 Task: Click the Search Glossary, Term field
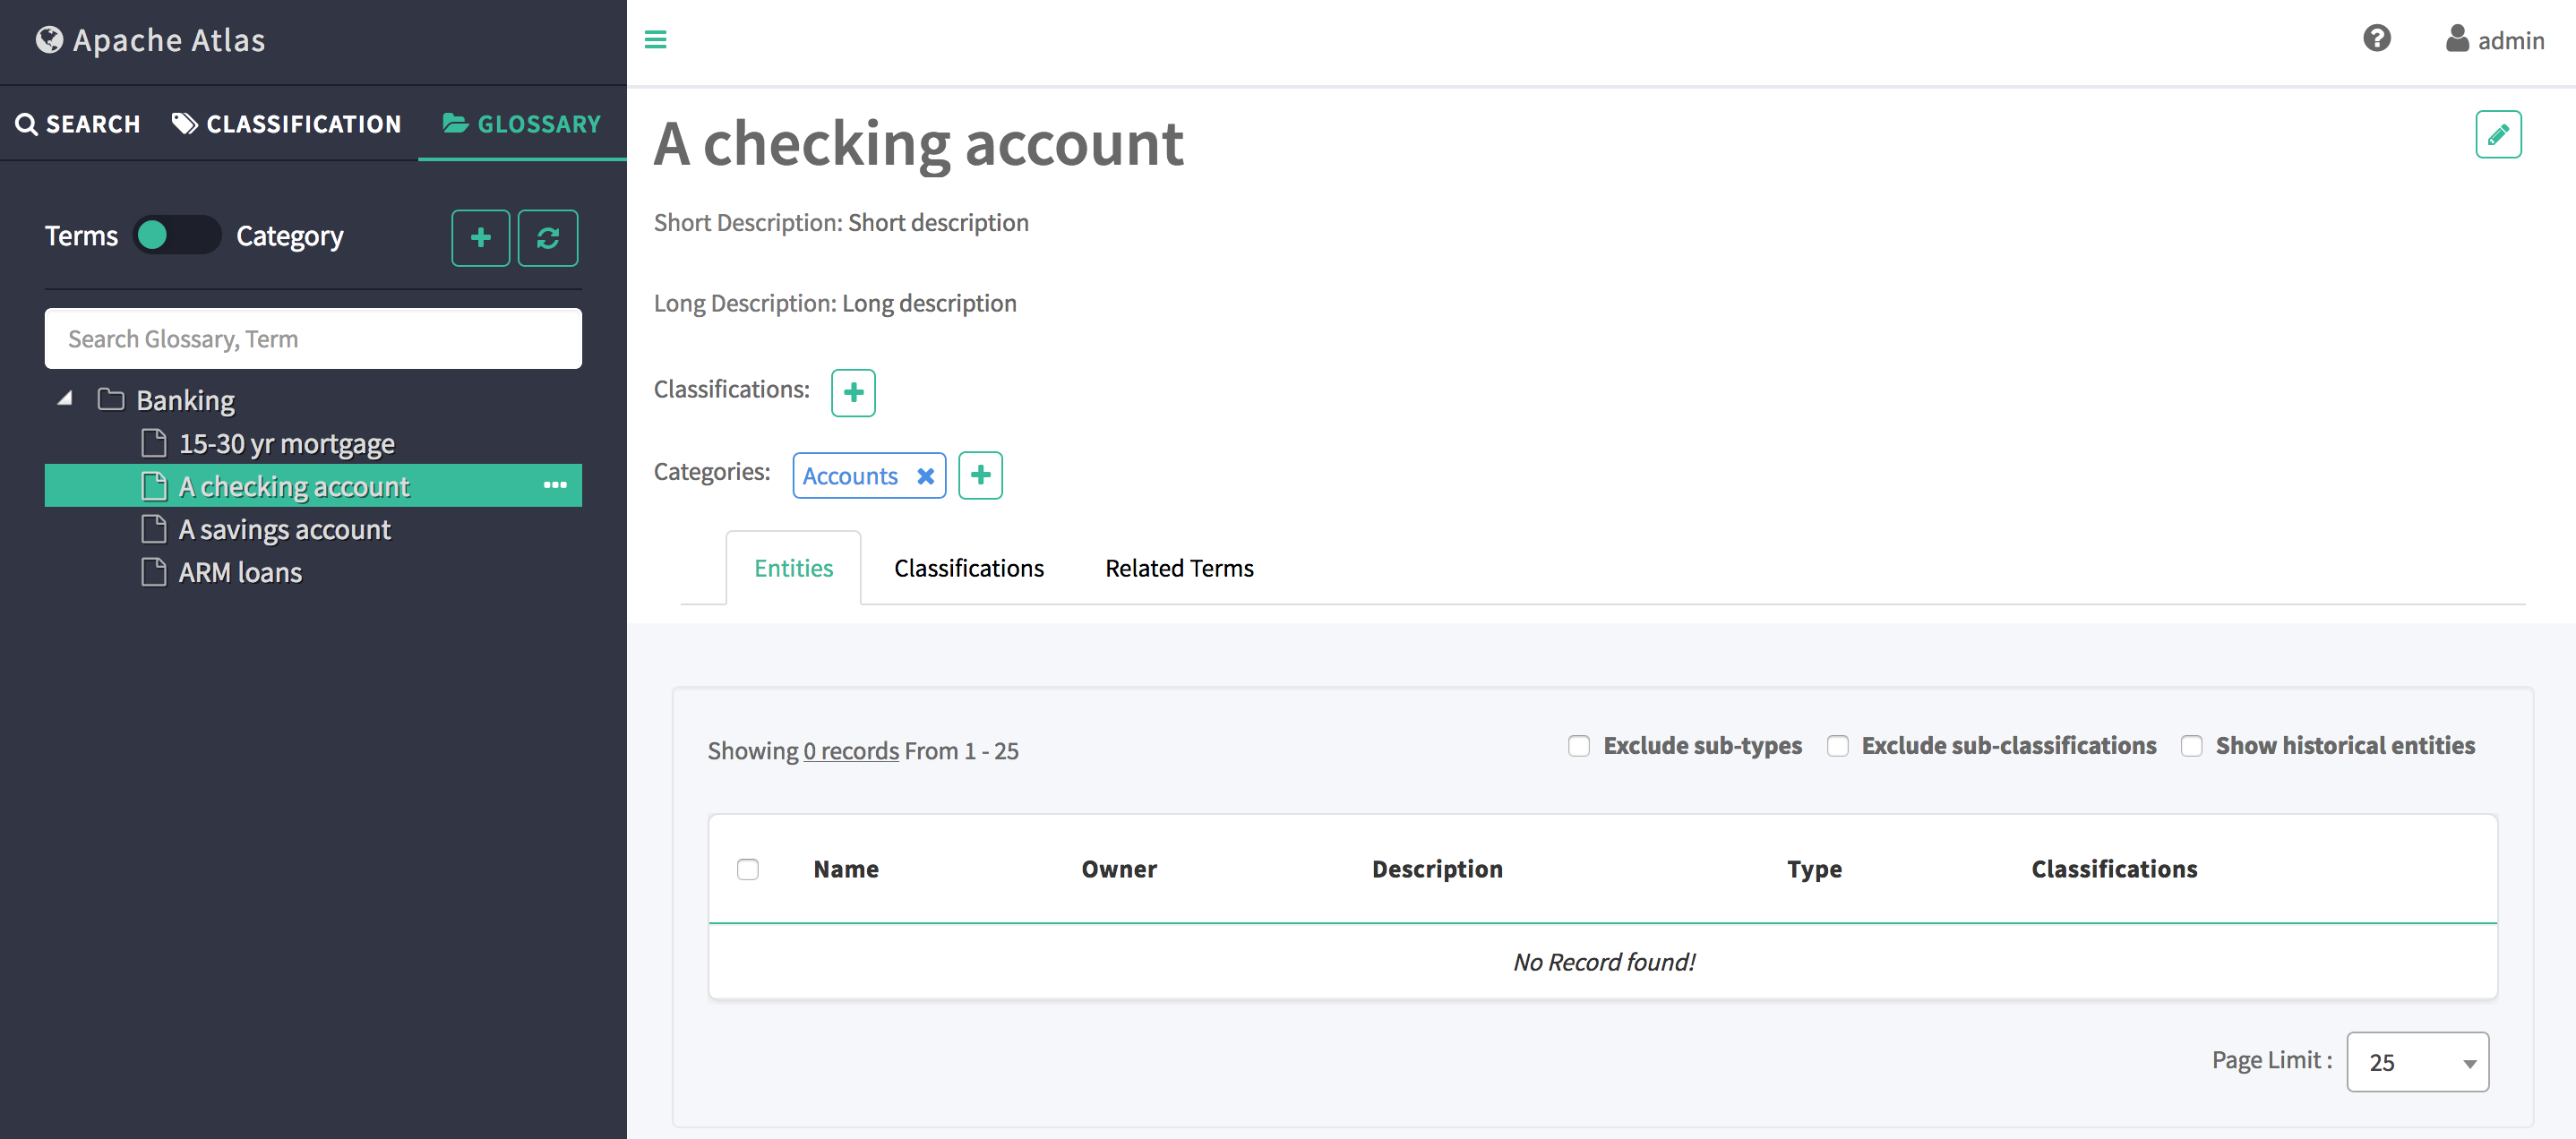click(313, 339)
